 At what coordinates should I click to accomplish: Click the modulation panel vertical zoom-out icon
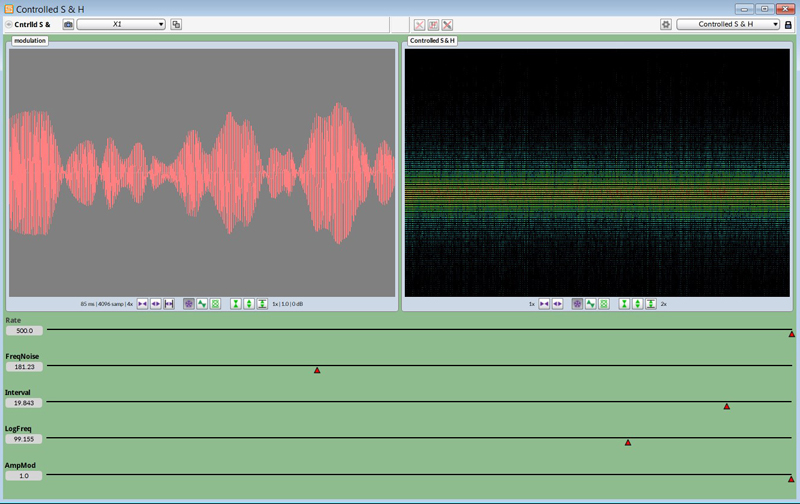point(249,304)
